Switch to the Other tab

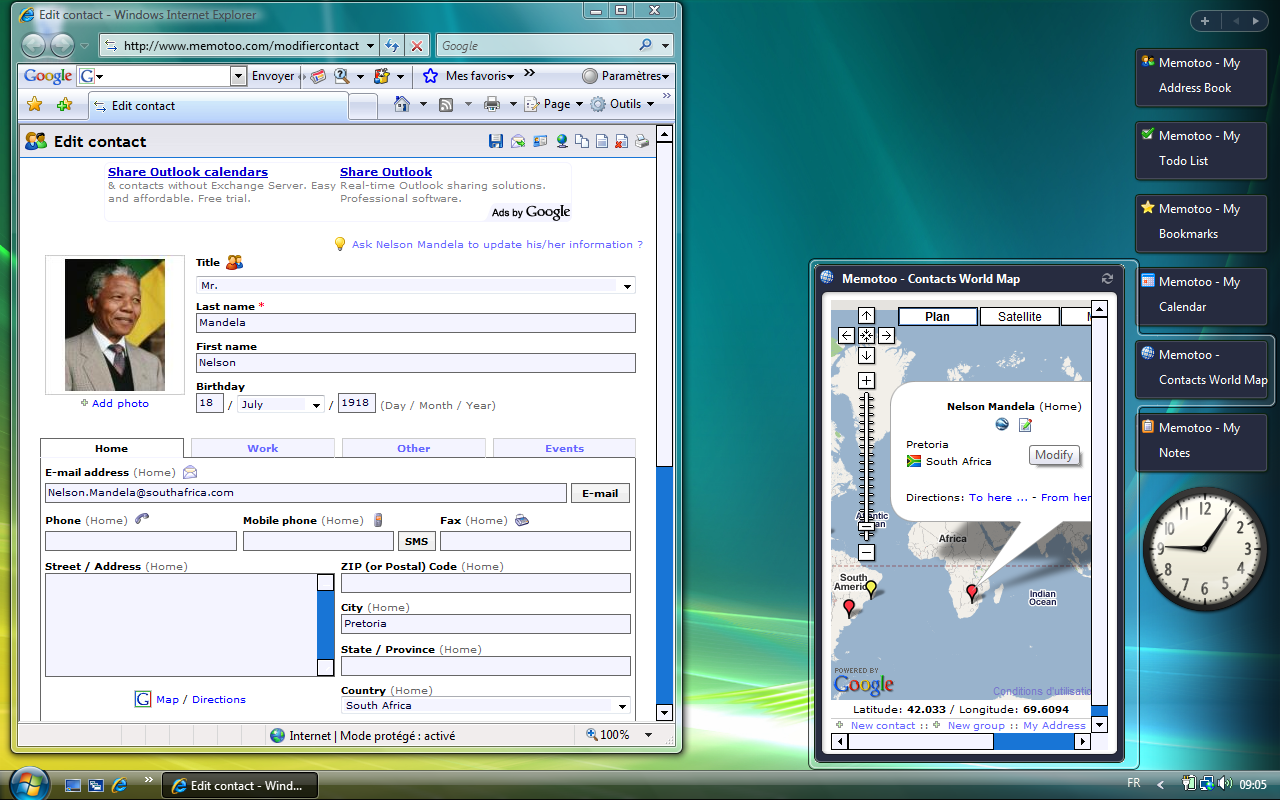pyautogui.click(x=414, y=448)
